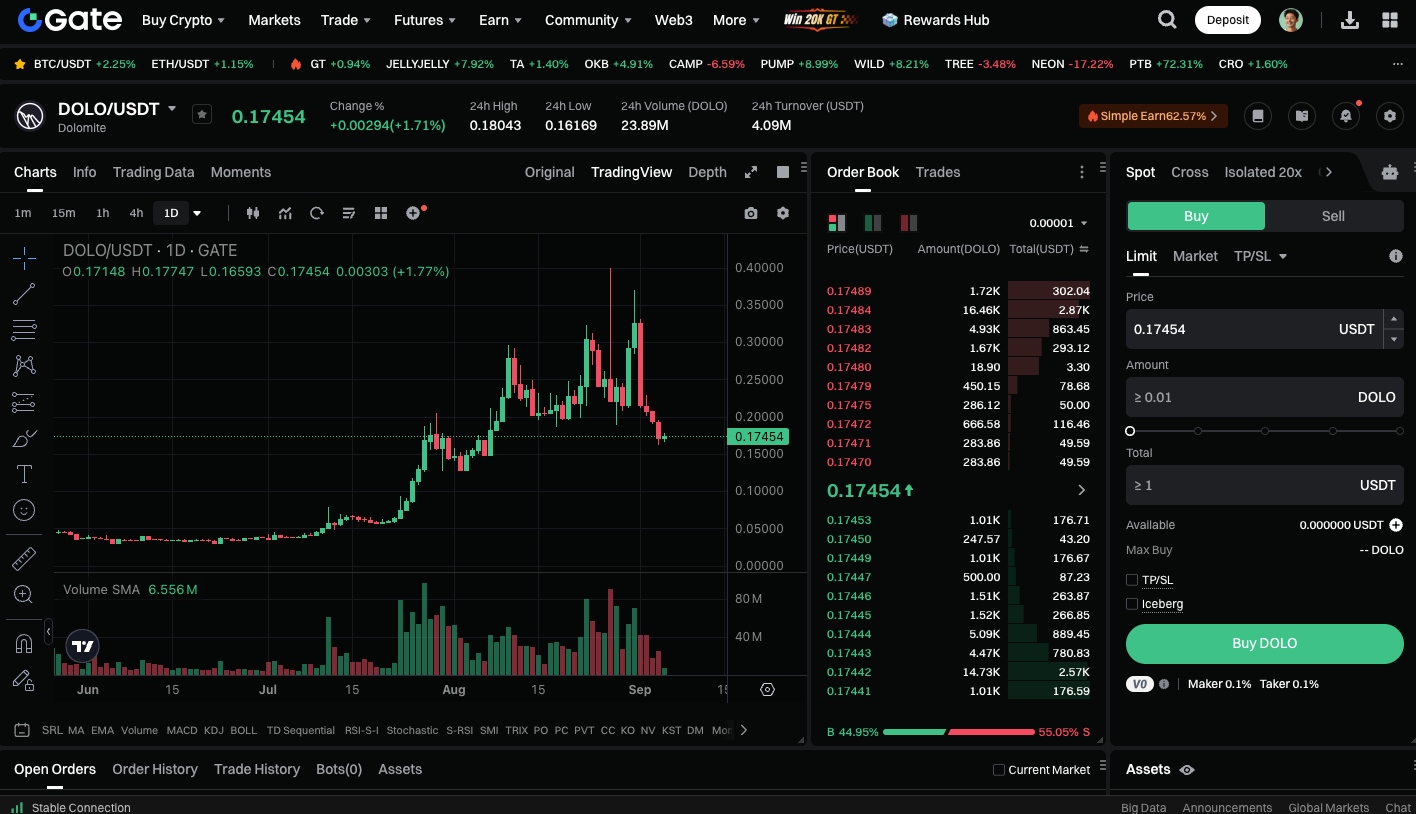Screen dimensions: 1416x814
Task: Select the trend line drawing tool
Action: point(24,294)
